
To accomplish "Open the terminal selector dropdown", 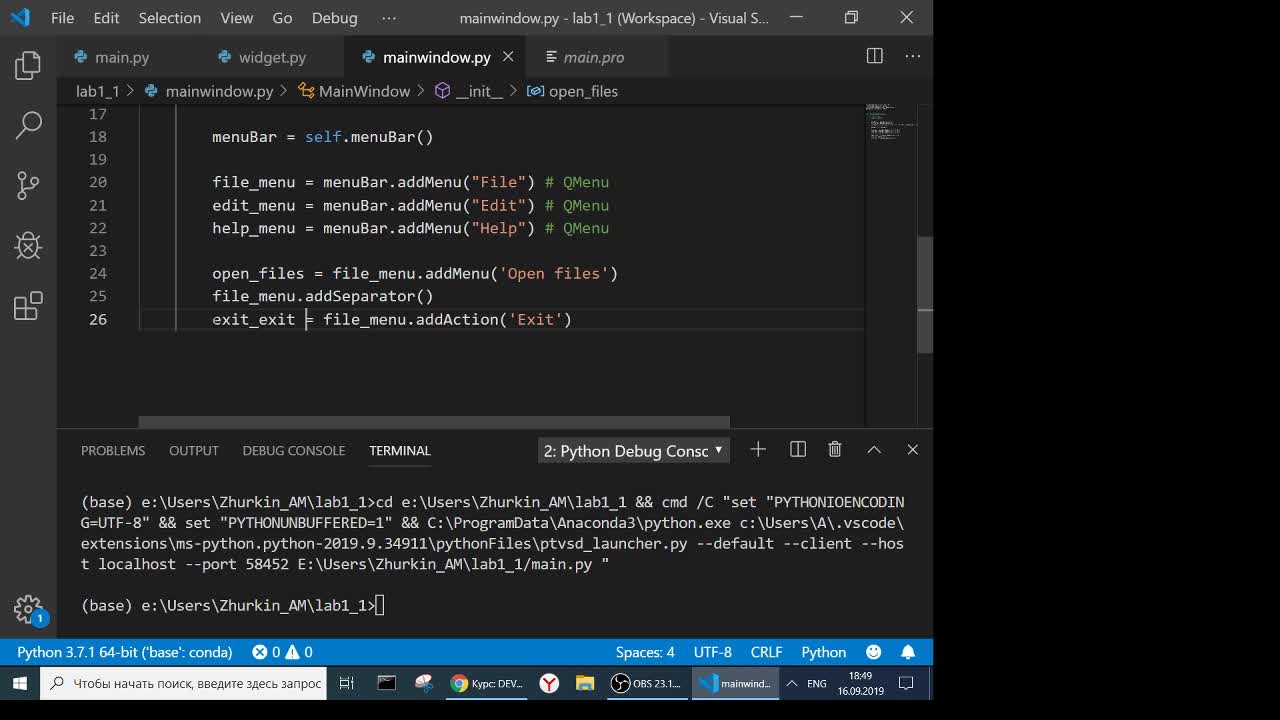I will [x=634, y=451].
